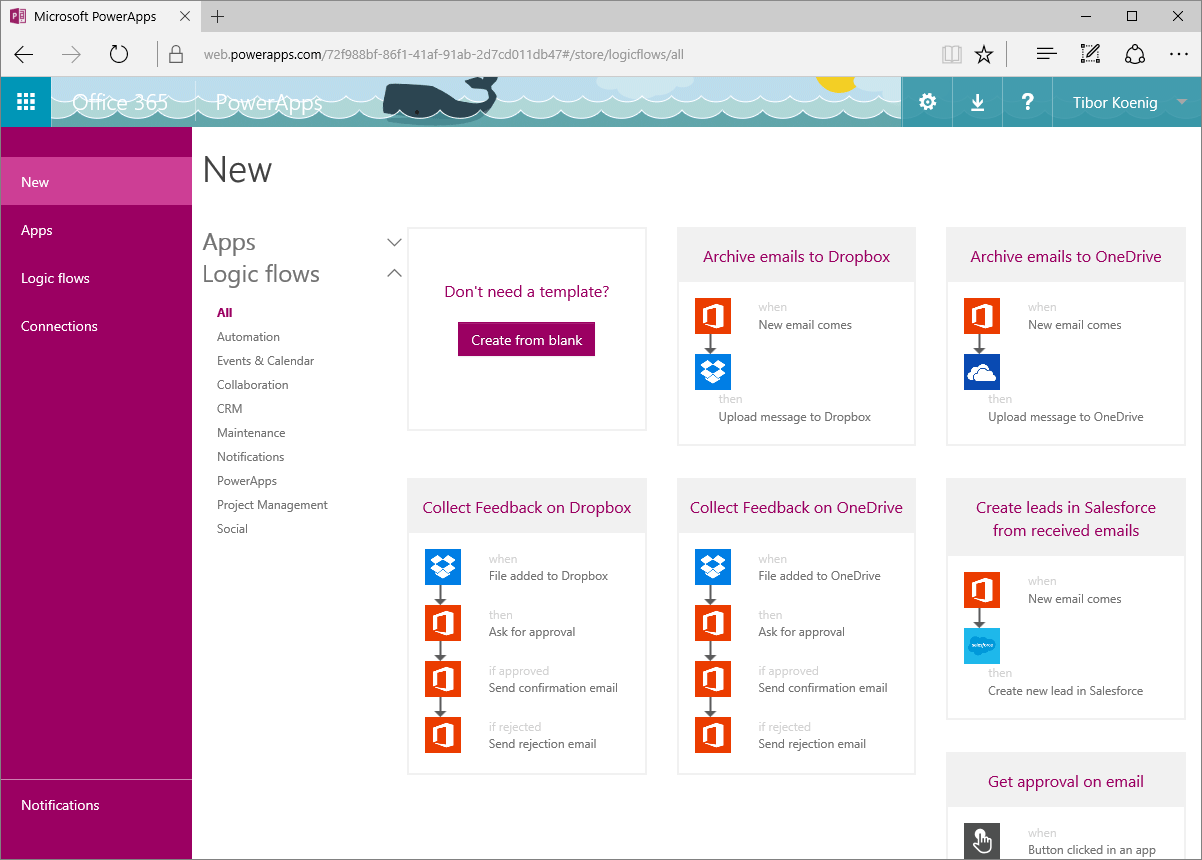Filter templates by Maintenance
Screen dimensions: 1202x860
(x=251, y=433)
